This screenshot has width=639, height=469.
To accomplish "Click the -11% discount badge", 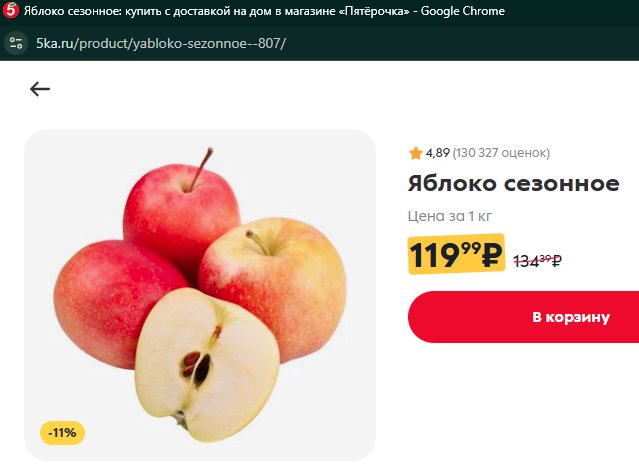I will coord(62,432).
